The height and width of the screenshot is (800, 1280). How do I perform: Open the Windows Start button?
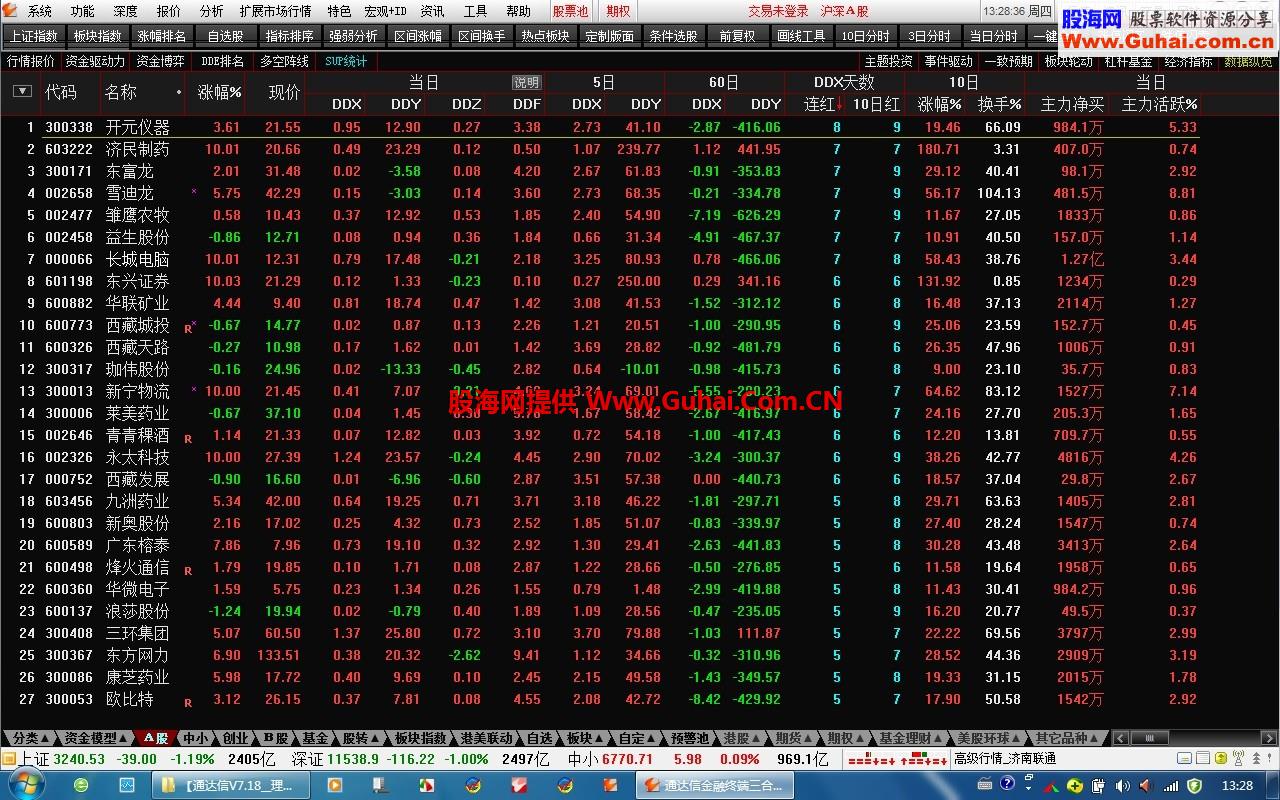[26, 785]
